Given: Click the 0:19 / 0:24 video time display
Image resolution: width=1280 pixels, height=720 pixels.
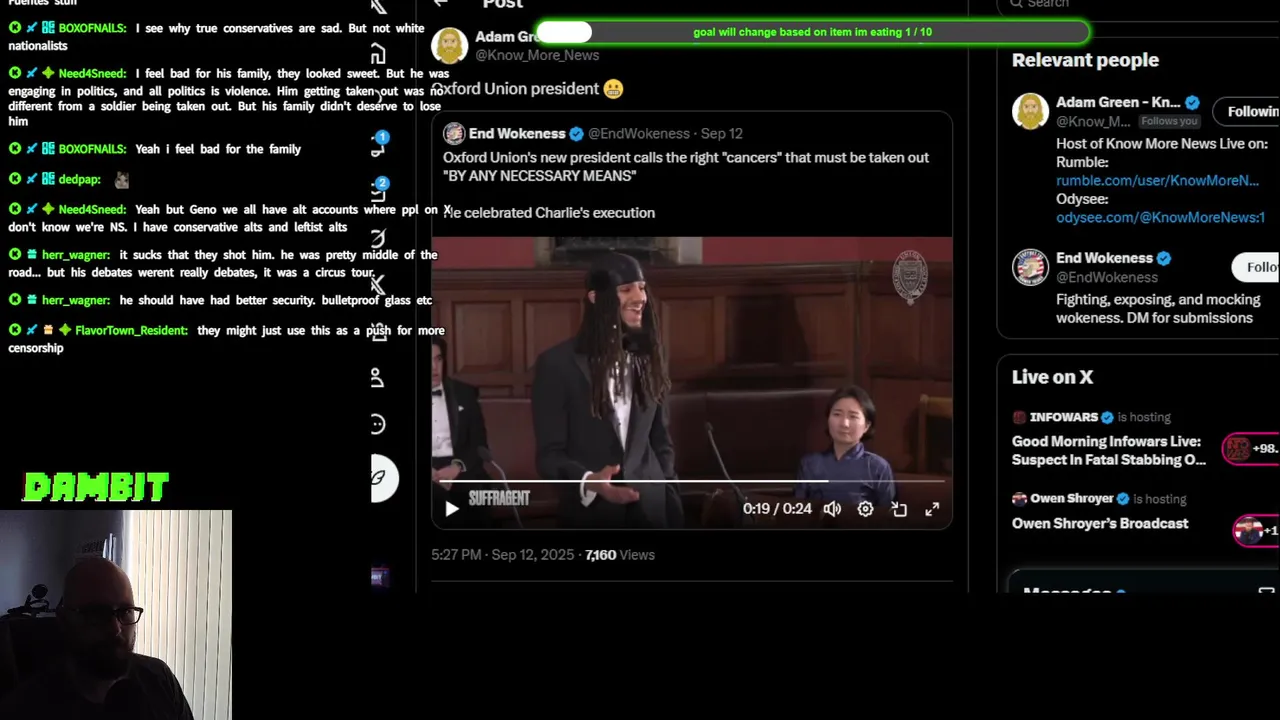Looking at the screenshot, I should (777, 509).
